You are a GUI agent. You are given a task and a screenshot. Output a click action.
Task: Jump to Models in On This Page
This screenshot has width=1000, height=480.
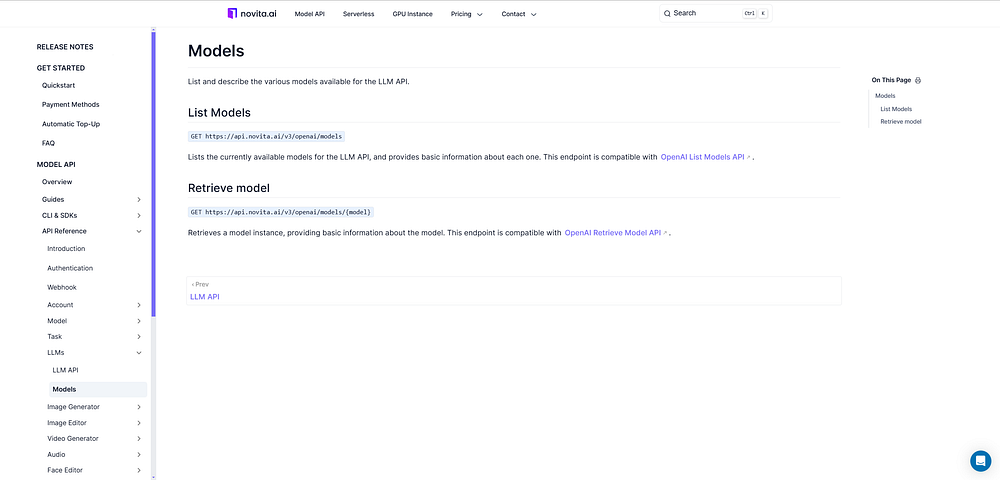tap(885, 96)
